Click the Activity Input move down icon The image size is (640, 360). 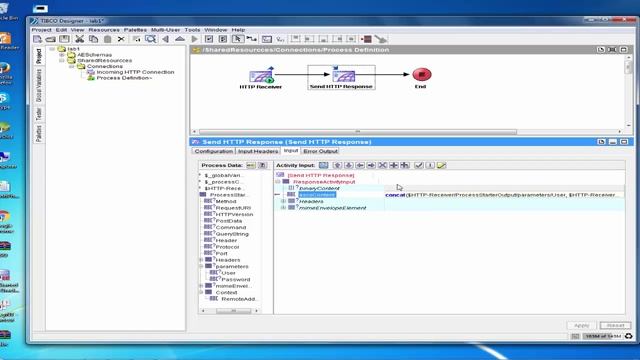349,165
